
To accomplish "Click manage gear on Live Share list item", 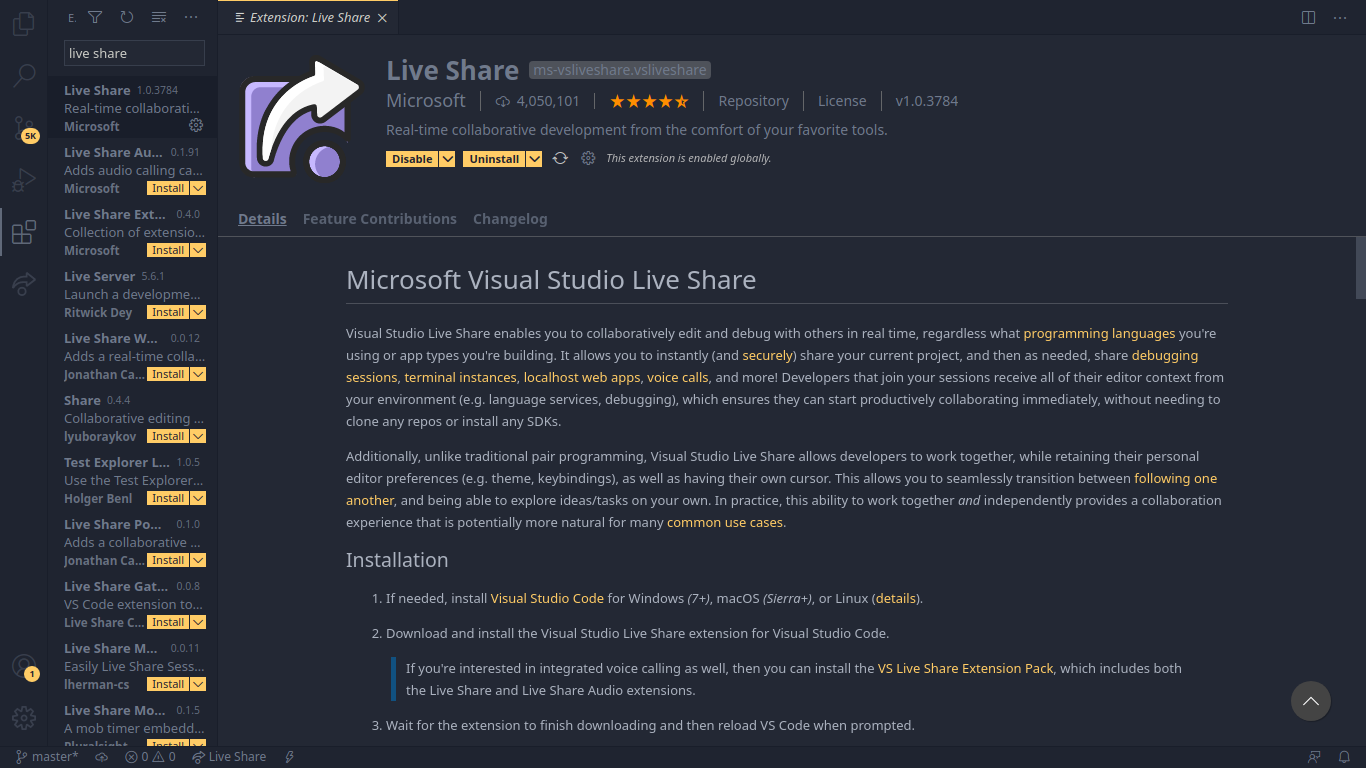I will (x=196, y=125).
